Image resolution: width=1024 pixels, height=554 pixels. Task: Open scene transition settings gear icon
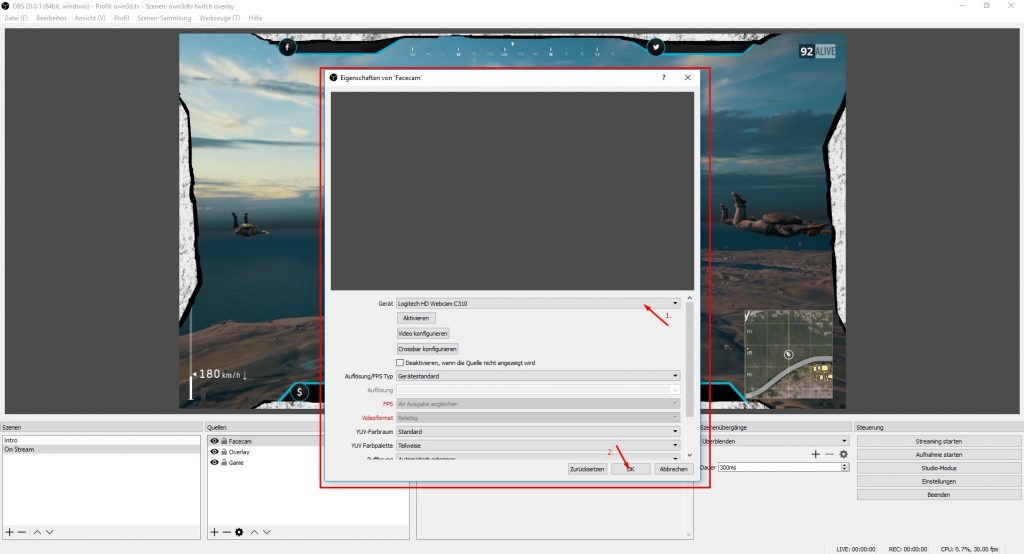pos(843,454)
